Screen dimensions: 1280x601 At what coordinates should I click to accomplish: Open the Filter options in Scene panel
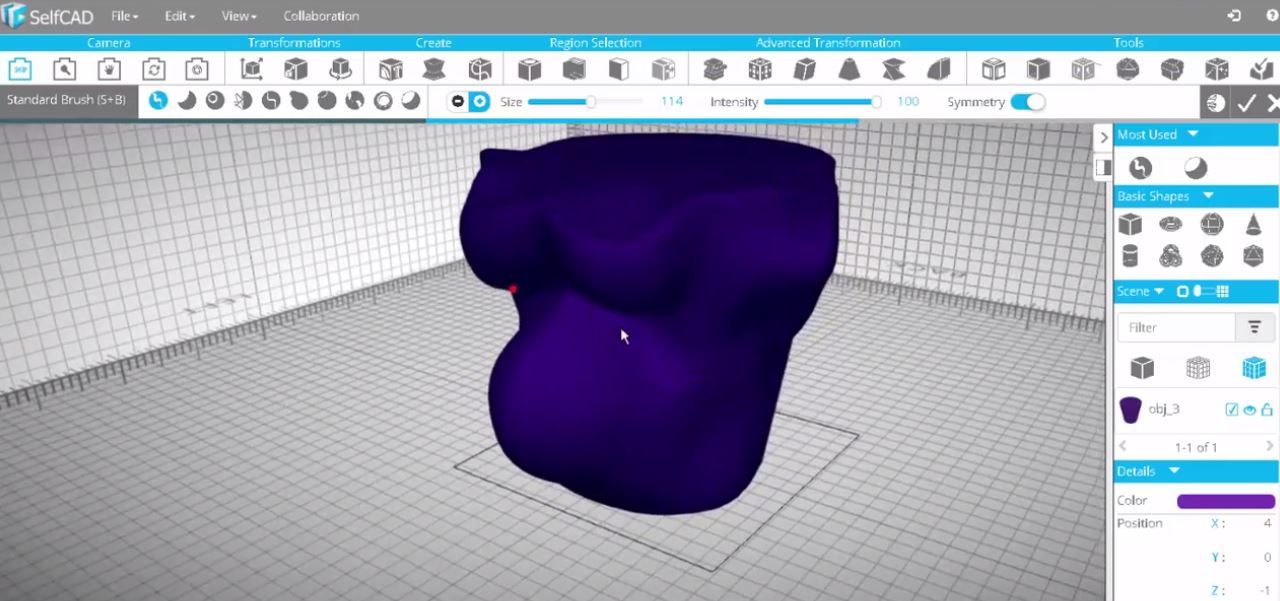(x=1254, y=327)
